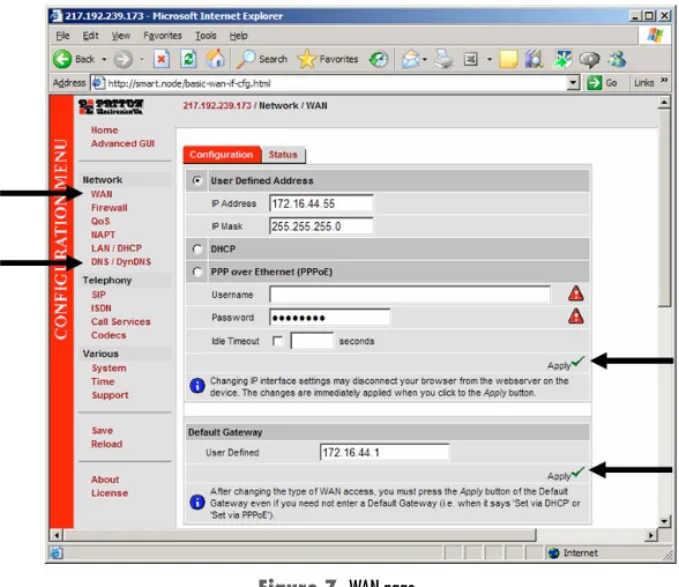
Task: Enable the Idle Timeout checkbox
Action: point(277,341)
